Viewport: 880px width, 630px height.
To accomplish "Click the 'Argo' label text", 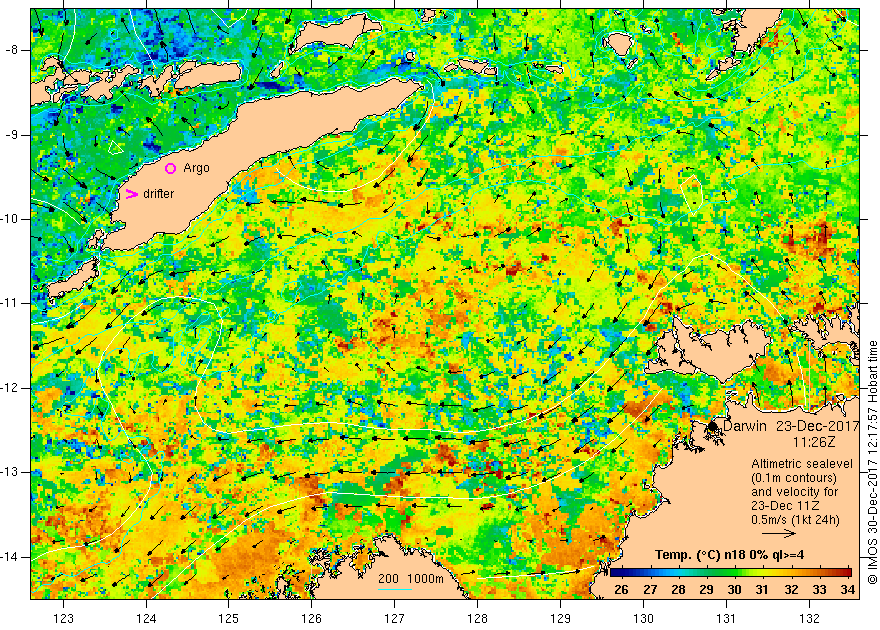I will coord(196,168).
